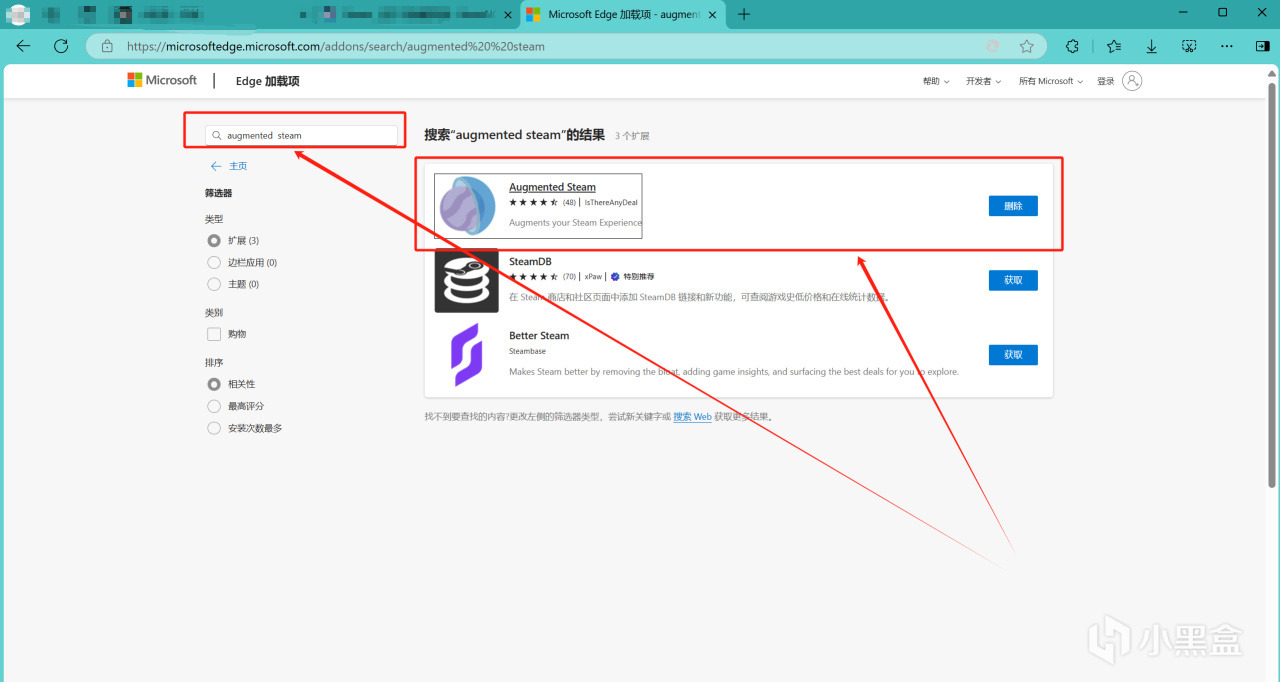This screenshot has height=682, width=1280.
Task: Close the blurred second tab
Action: click(x=507, y=14)
